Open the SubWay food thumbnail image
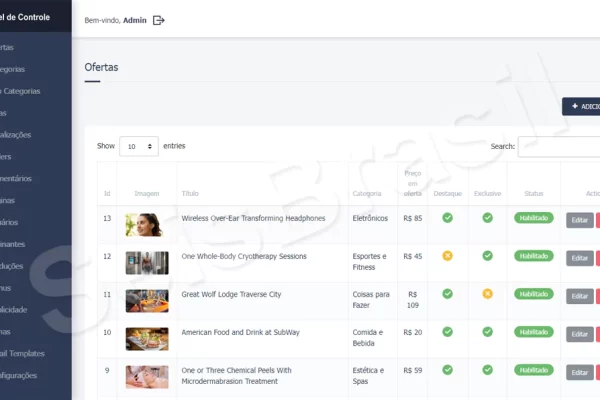 tap(147, 339)
